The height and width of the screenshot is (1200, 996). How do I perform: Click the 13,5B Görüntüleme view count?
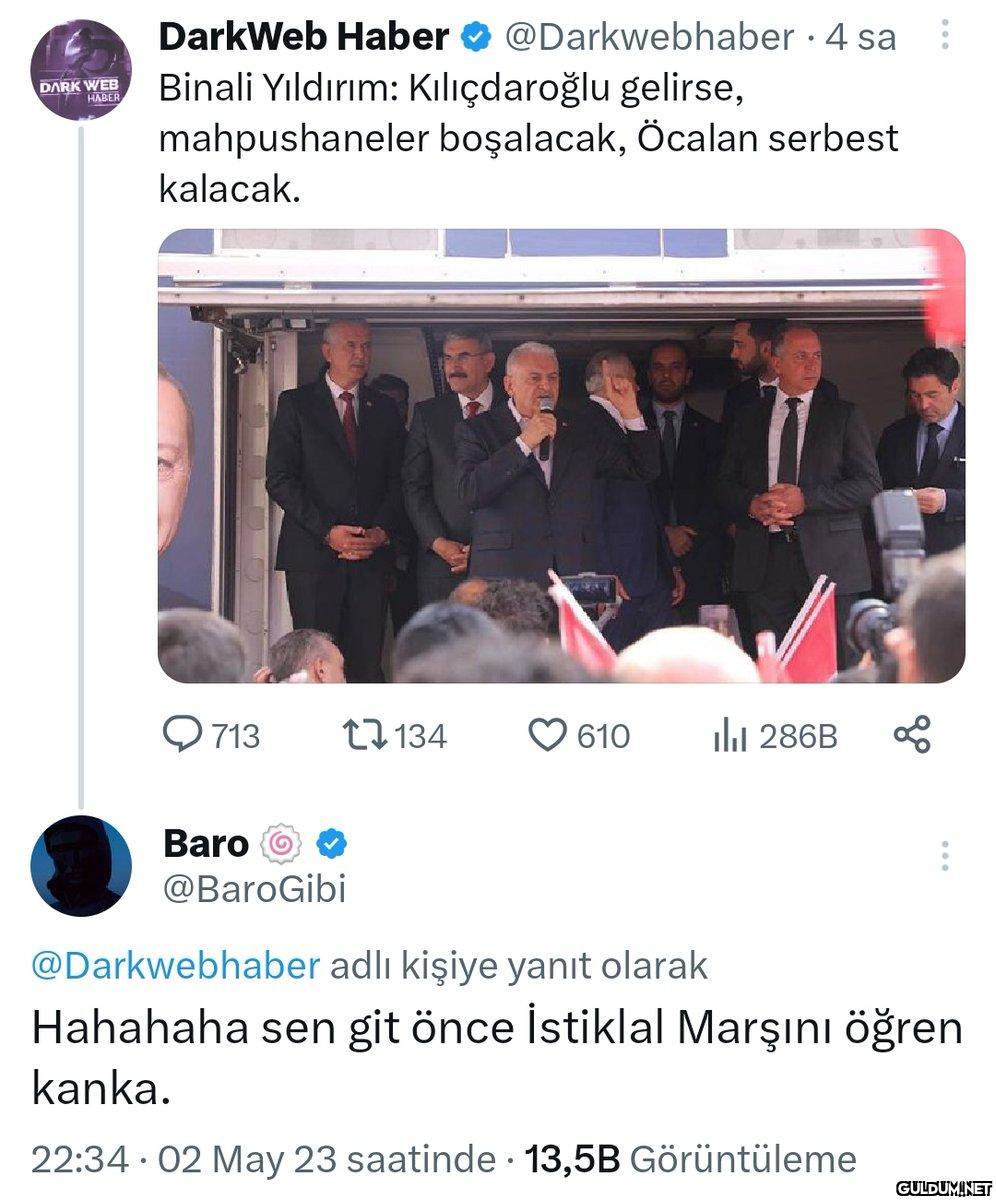(691, 1160)
